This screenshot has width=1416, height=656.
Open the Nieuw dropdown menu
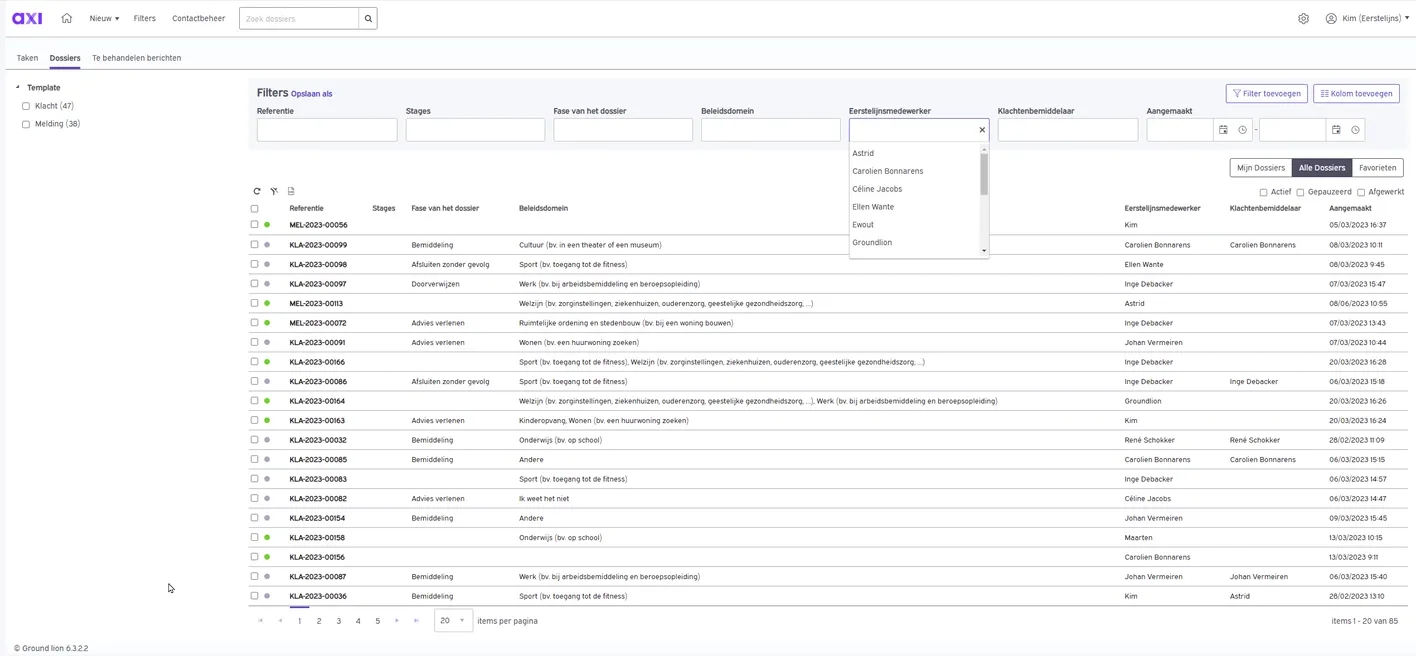pyautogui.click(x=104, y=18)
